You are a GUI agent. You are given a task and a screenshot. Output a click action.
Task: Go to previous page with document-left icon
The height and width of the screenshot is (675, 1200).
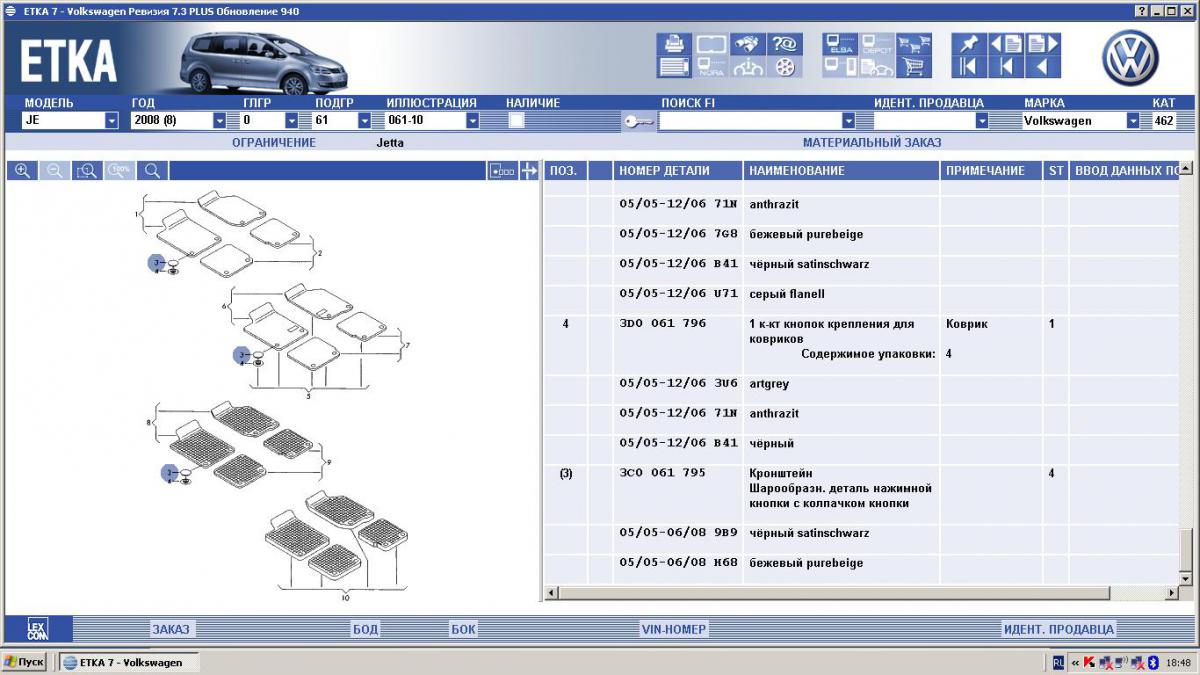point(1006,44)
